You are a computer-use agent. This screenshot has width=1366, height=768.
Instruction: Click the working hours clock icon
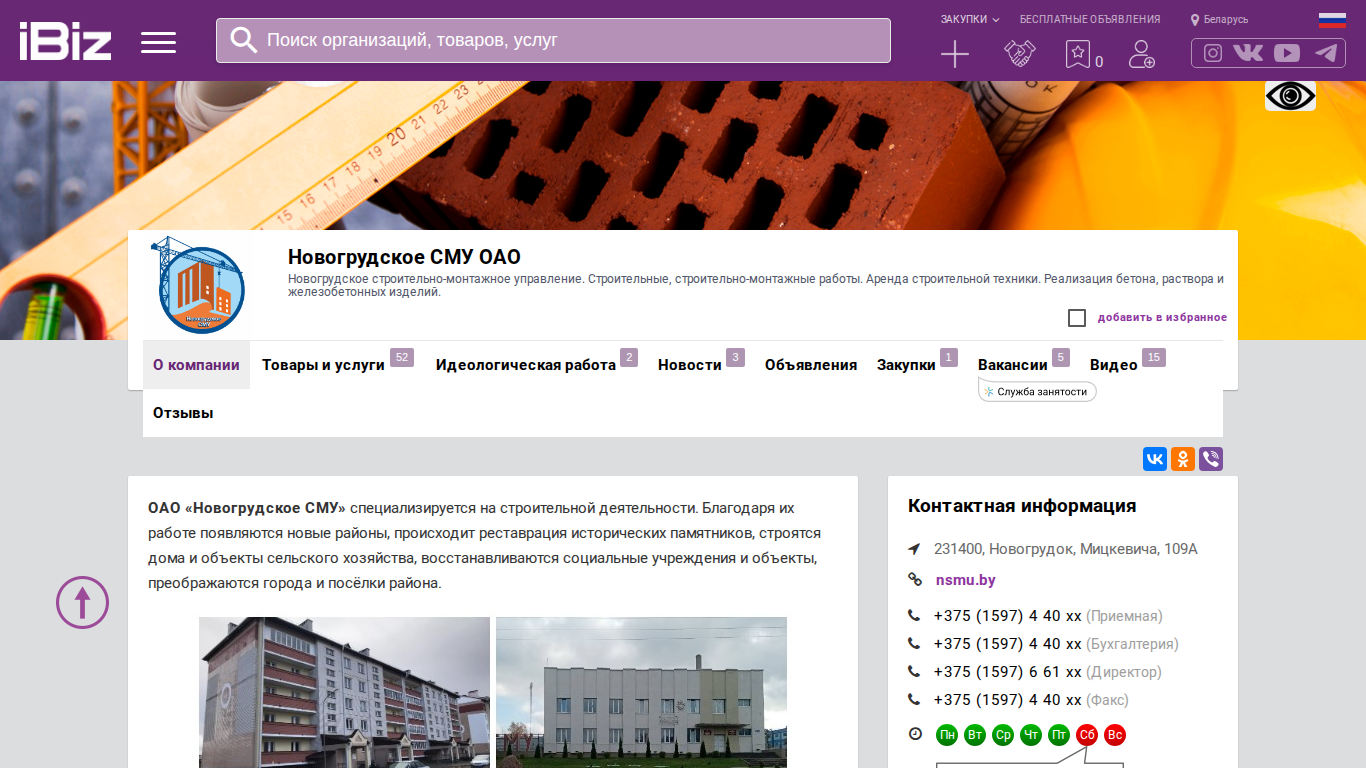point(915,734)
